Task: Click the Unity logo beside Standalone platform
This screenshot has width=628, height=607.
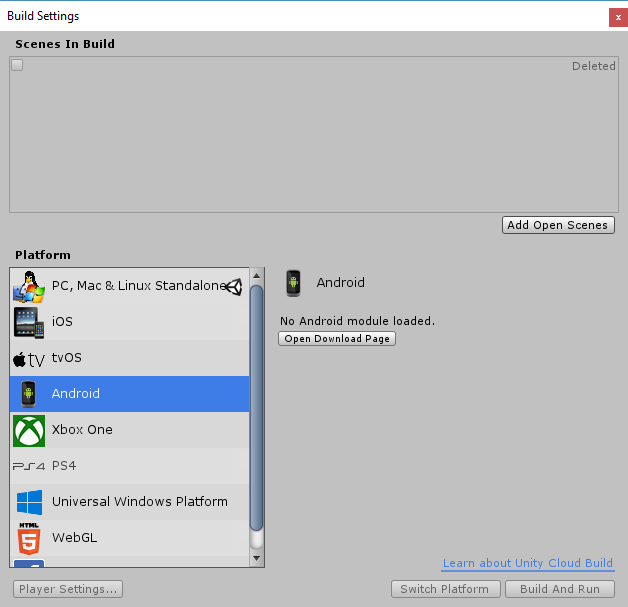Action: [x=234, y=287]
